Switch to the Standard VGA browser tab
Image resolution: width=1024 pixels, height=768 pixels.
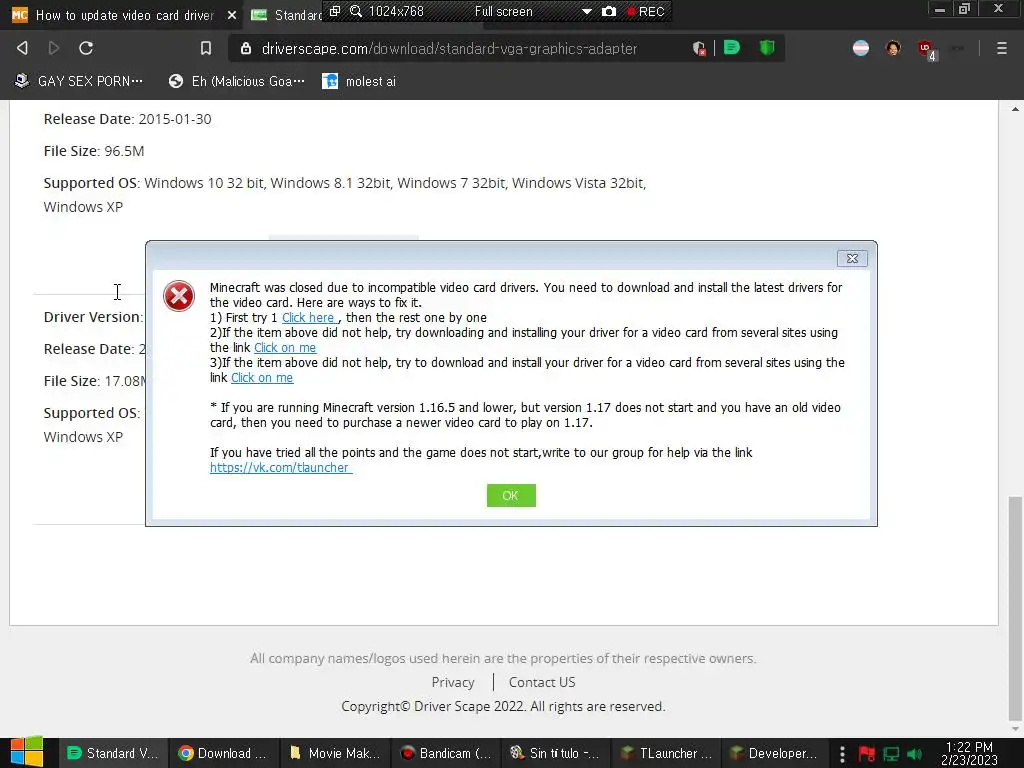(286, 14)
